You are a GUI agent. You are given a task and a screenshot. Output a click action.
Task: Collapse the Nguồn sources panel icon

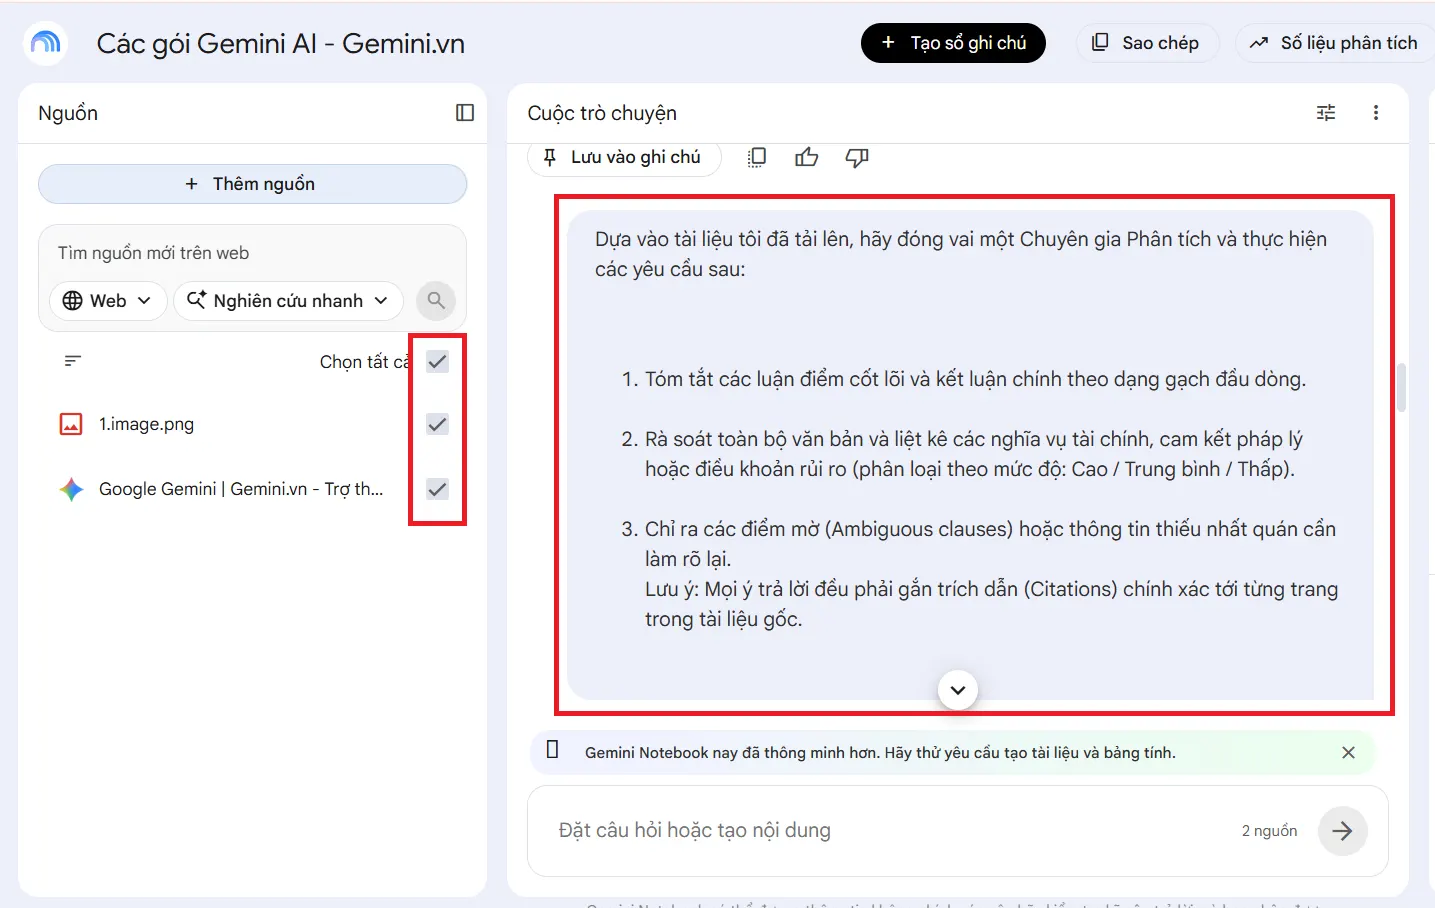click(x=465, y=113)
